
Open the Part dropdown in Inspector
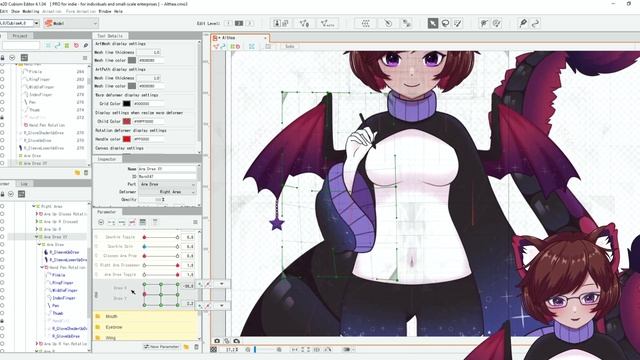click(167, 184)
